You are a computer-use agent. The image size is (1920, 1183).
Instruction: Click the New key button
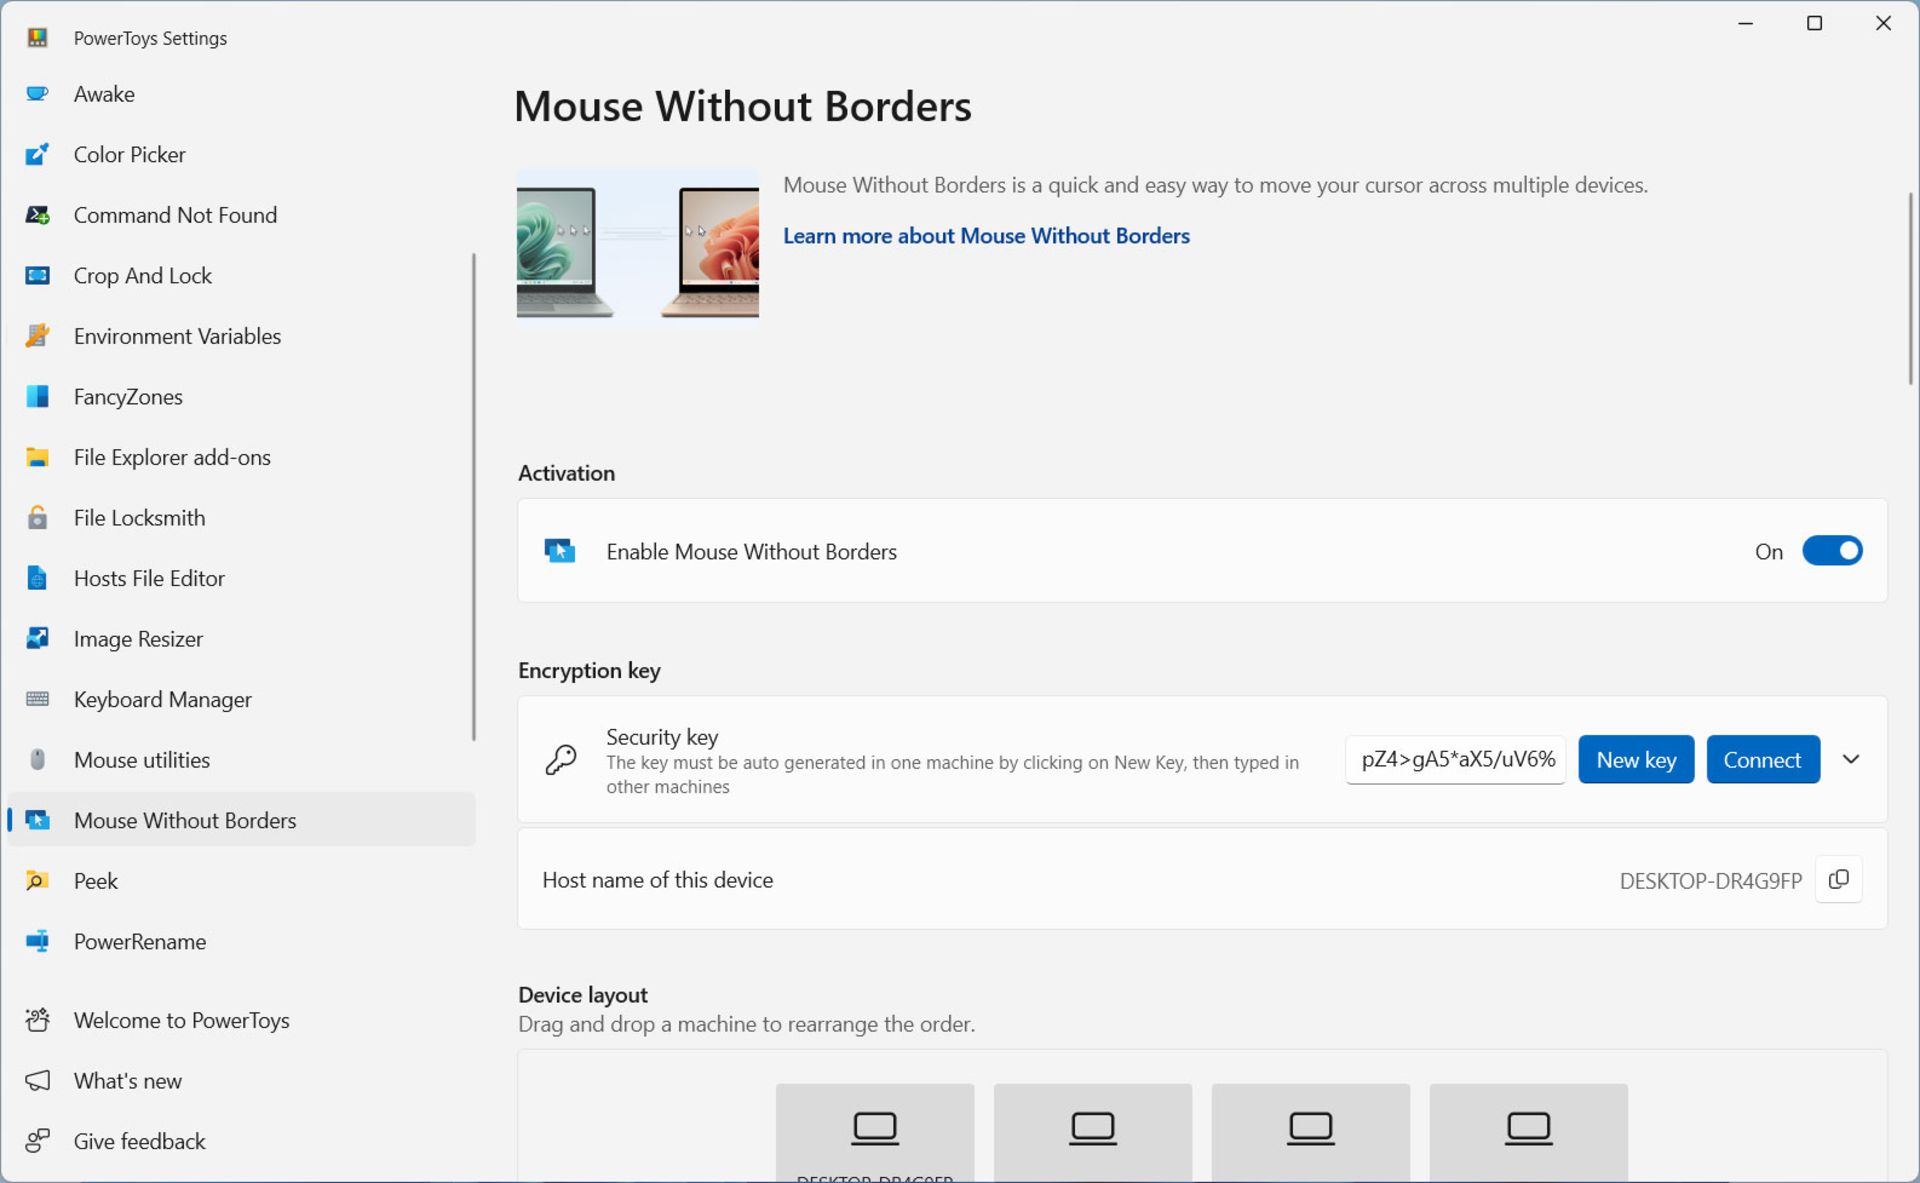pyautogui.click(x=1635, y=760)
